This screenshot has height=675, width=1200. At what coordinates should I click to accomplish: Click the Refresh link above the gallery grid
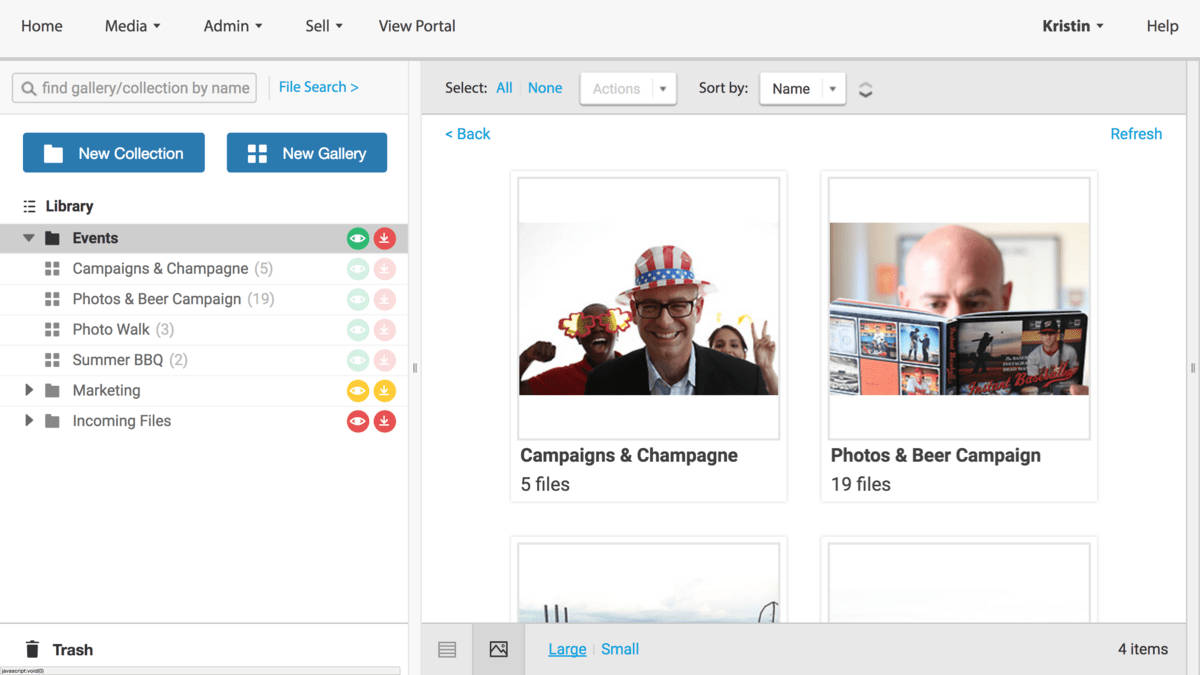[1136, 133]
